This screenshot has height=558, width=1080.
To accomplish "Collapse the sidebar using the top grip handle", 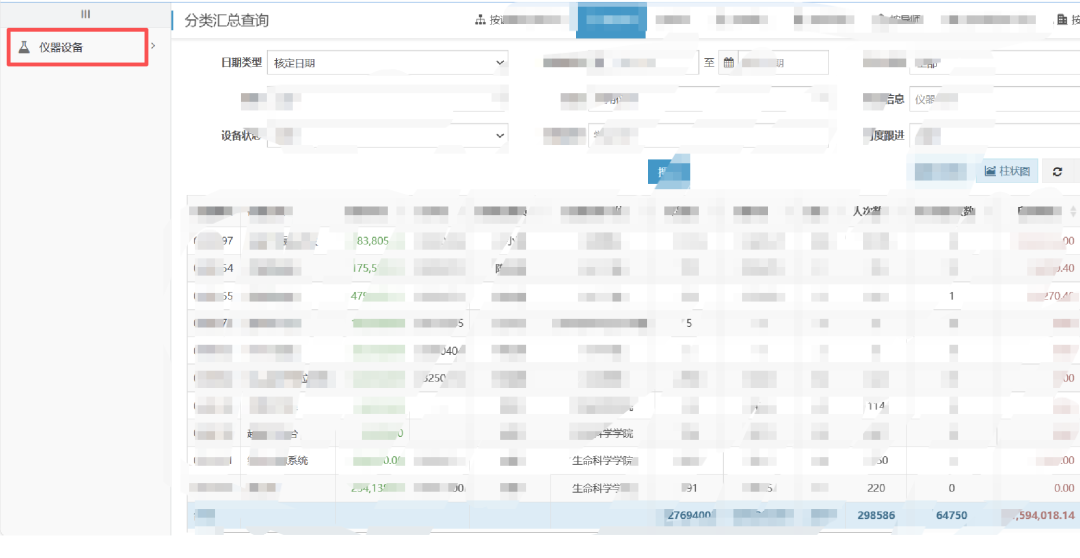I will pos(85,14).
